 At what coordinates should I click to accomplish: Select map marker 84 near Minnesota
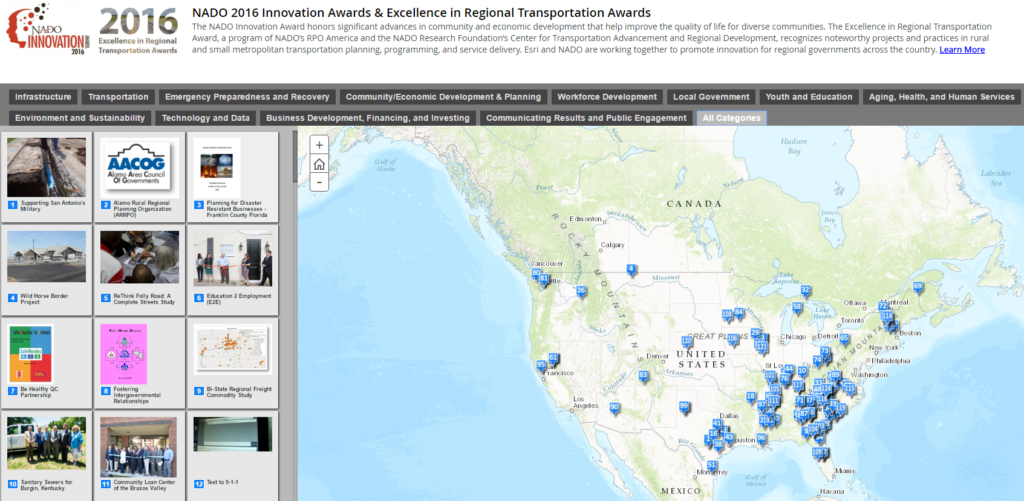(x=739, y=313)
